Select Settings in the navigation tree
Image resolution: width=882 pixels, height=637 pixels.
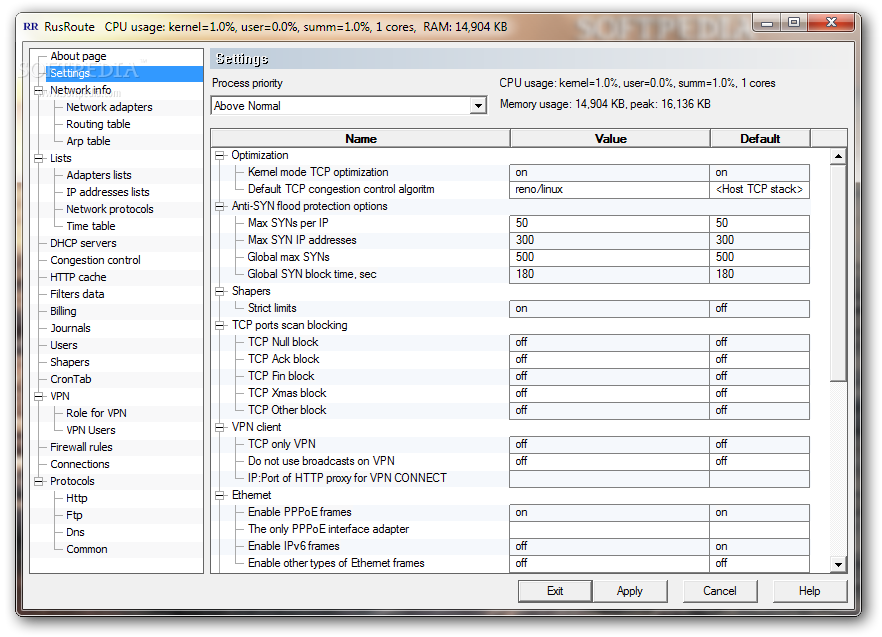[70, 73]
